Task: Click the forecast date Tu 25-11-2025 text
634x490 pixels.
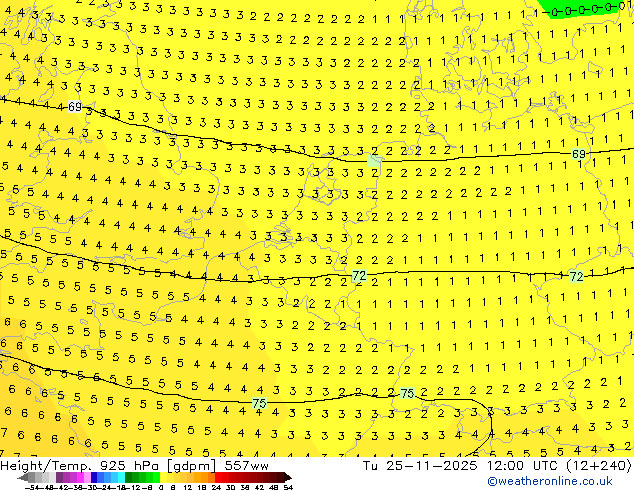Action: (x=420, y=466)
